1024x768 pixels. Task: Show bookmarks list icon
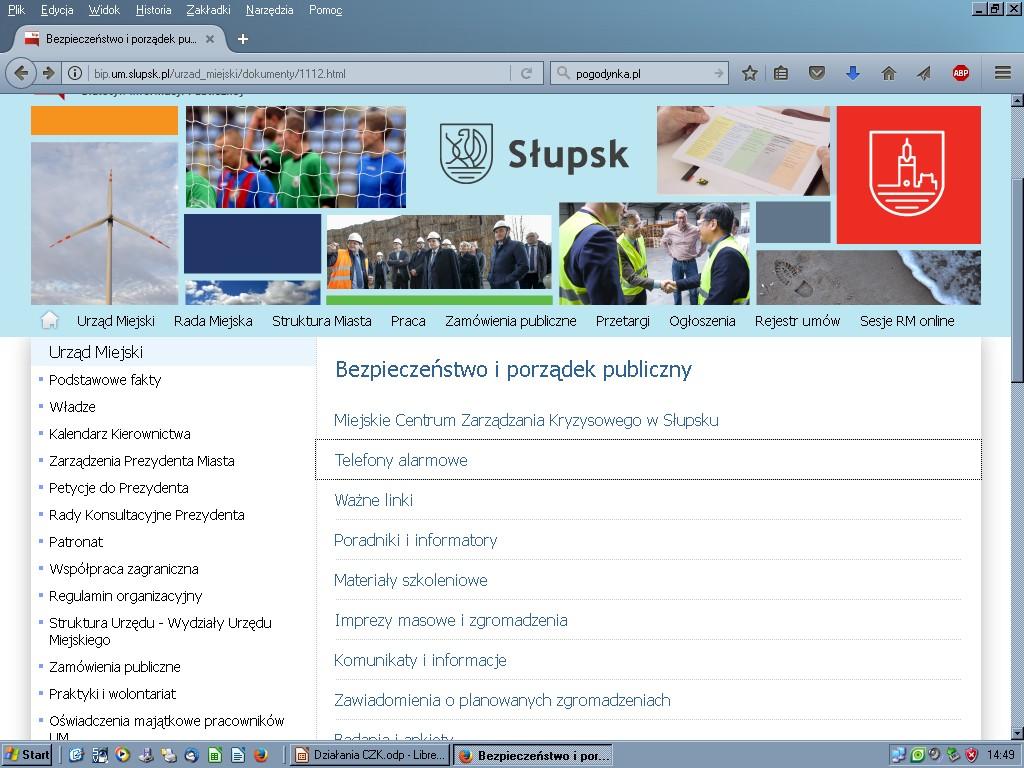point(781,73)
